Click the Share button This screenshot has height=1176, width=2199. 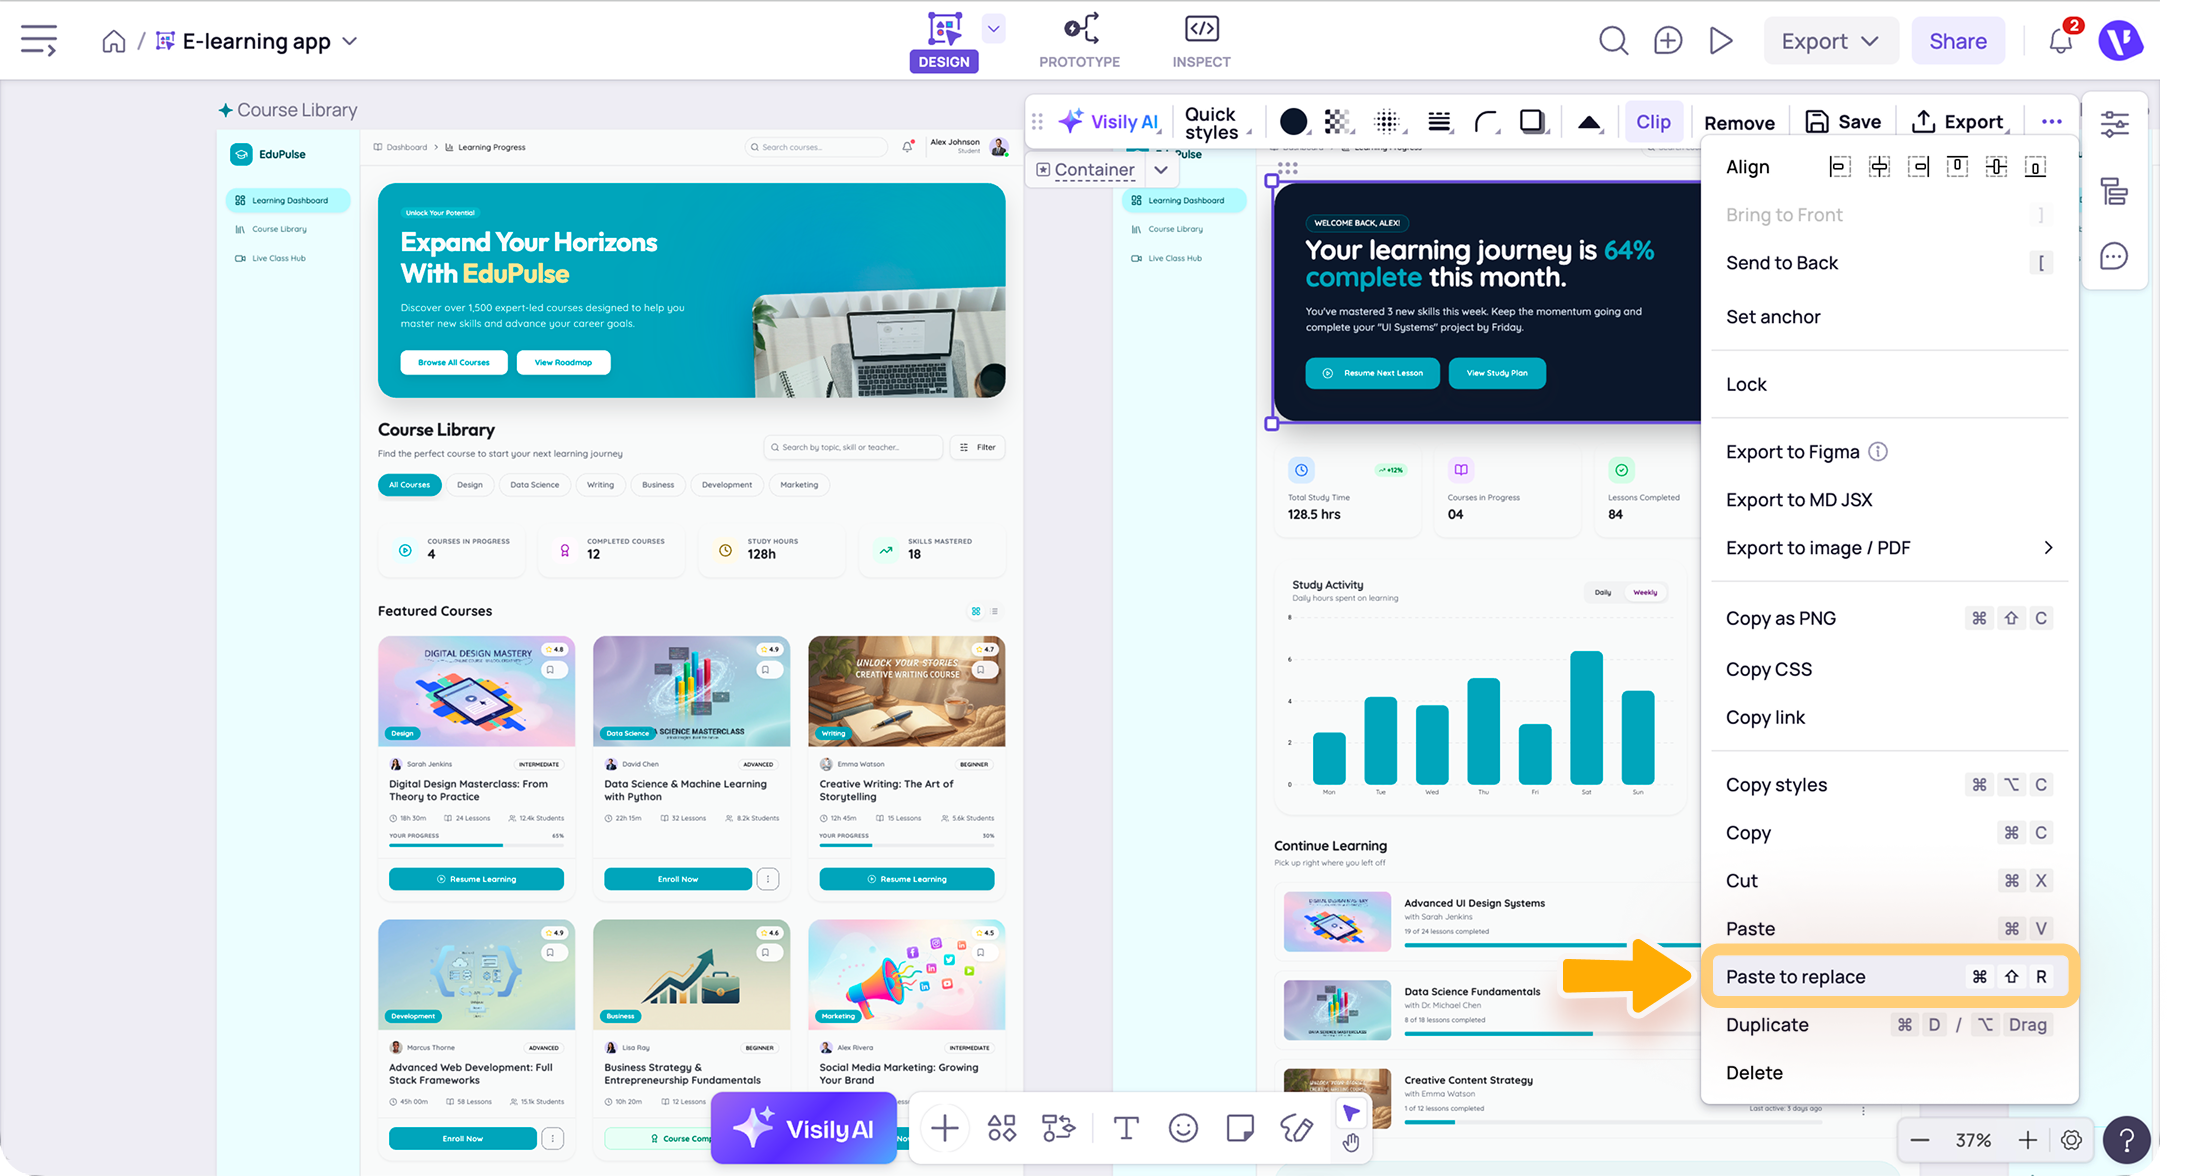click(1957, 41)
